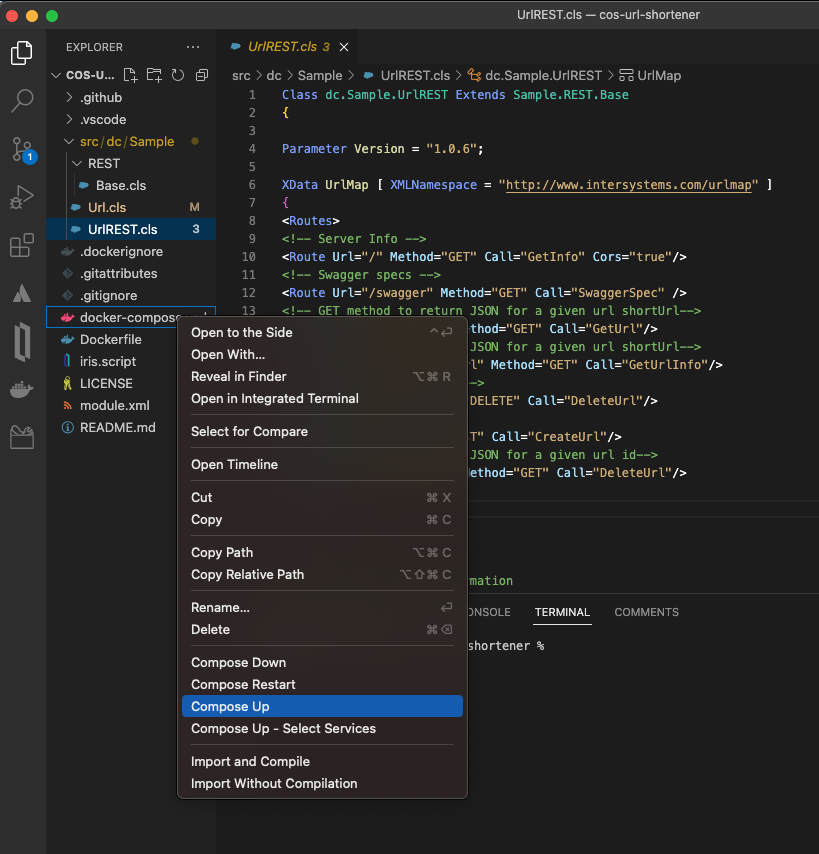819x854 pixels.
Task: Close the UrlREST.cls editor tab
Action: pos(343,47)
